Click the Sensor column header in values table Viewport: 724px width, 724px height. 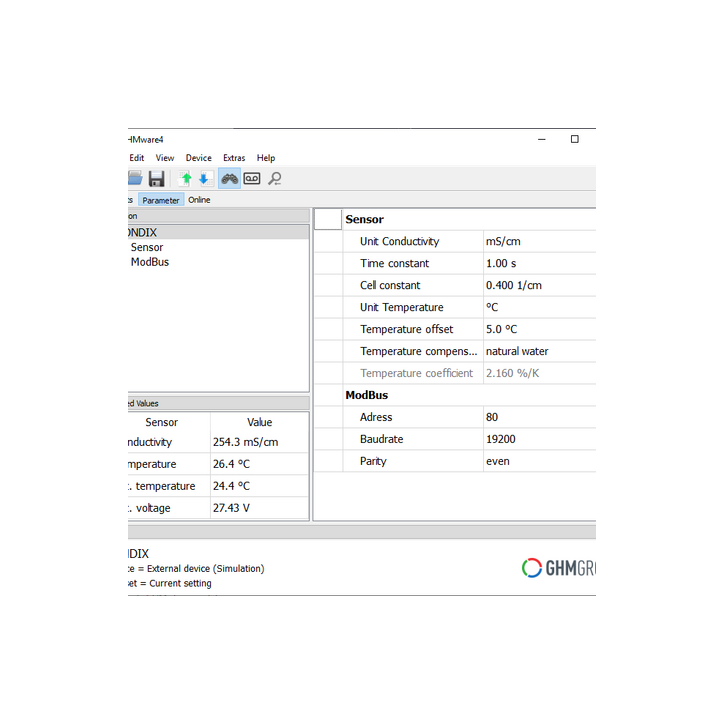162,422
